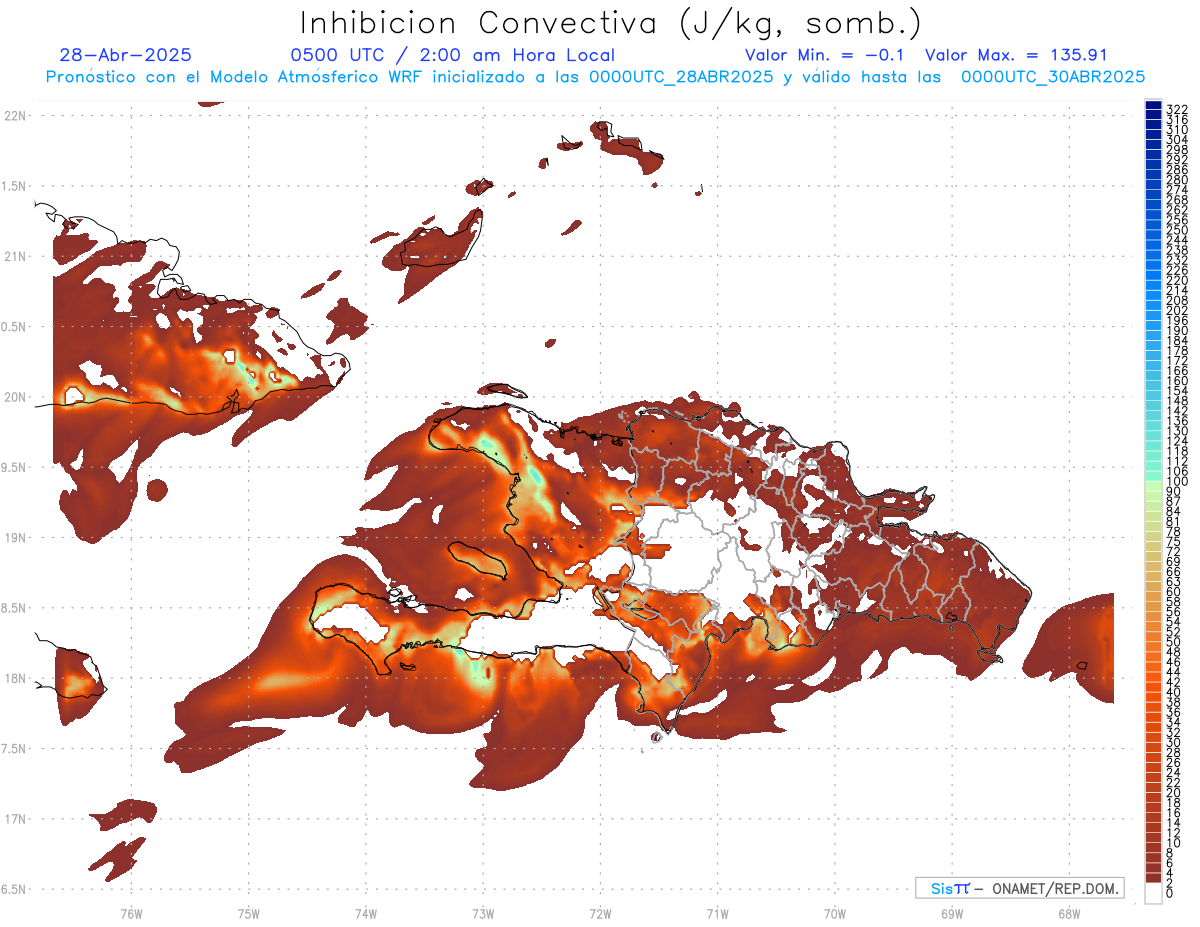Click the "71W" longitude label
1200x927 pixels.
(717, 914)
